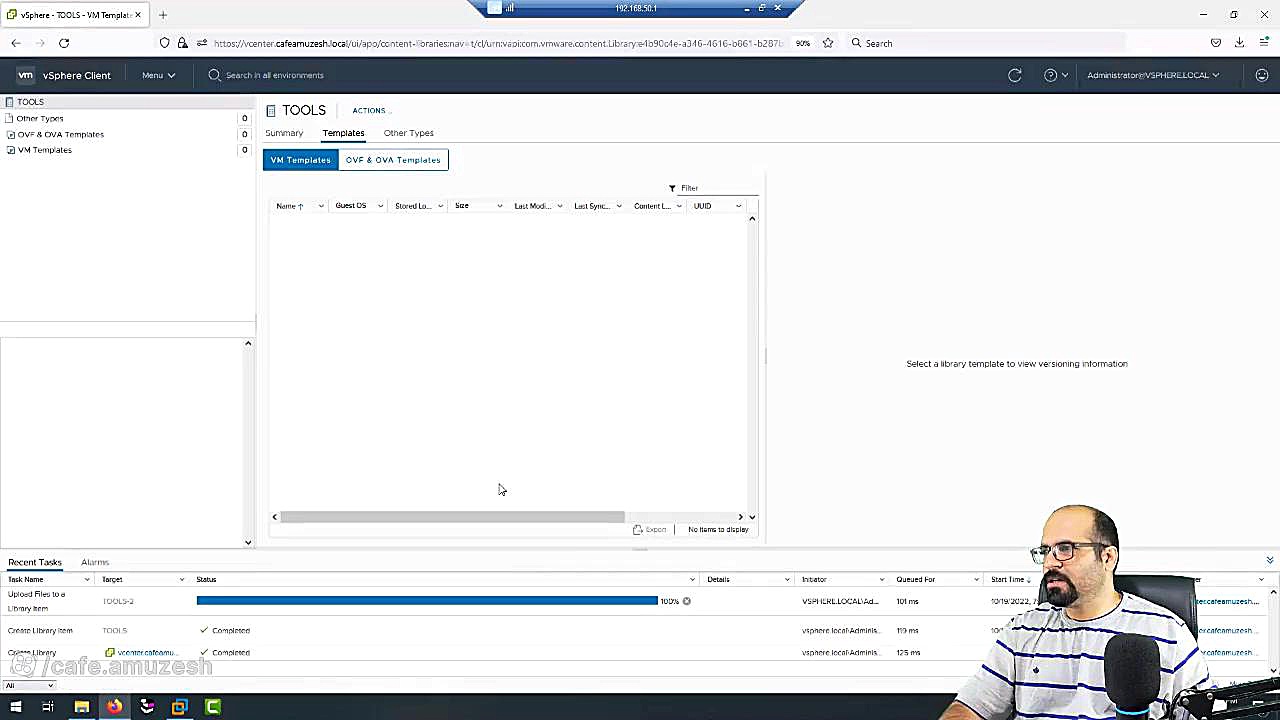This screenshot has height=720, width=1280.
Task: Click the Task Name column header
Action: [26, 579]
